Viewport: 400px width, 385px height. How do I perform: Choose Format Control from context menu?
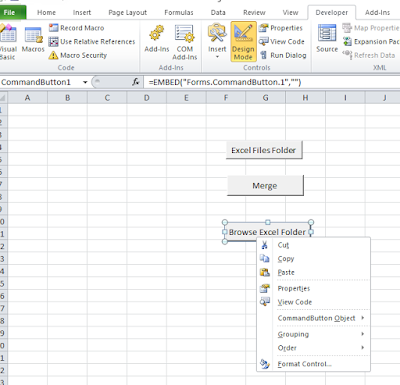pyautogui.click(x=304, y=364)
